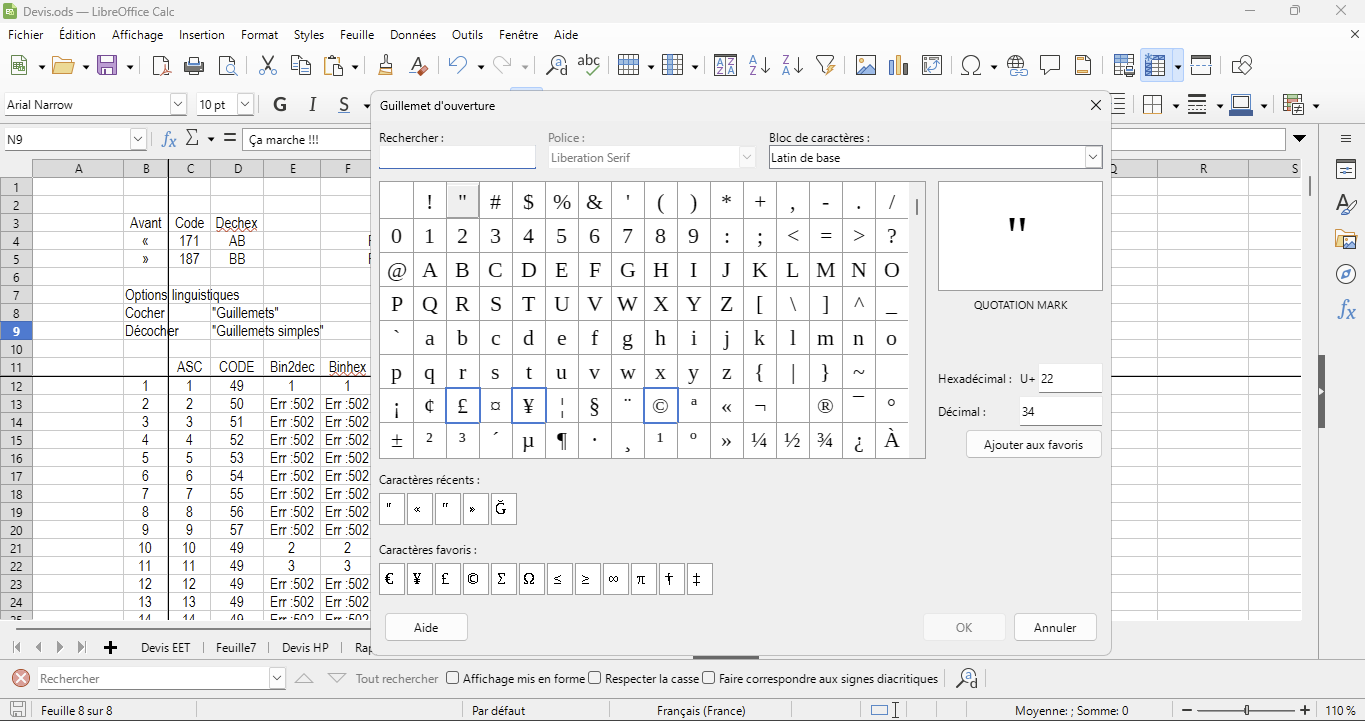Viewport: 1365px width, 721px height.
Task: Open the Données menu
Action: pyautogui.click(x=412, y=35)
